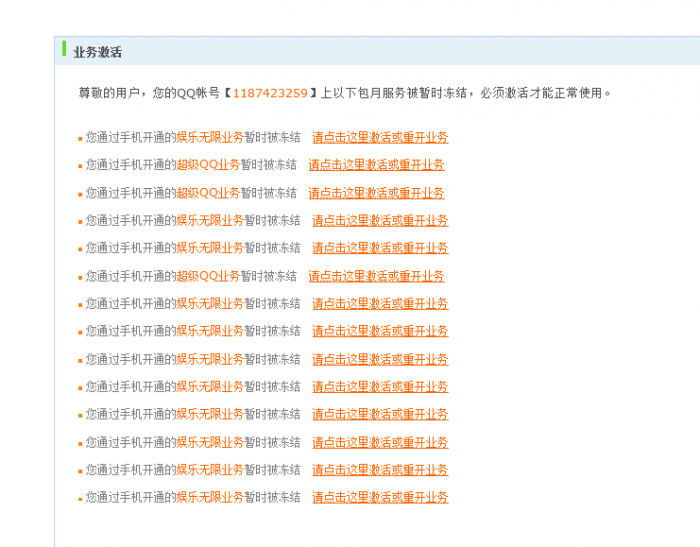Click 娱乐无限业务 text in the last row
This screenshot has height=547, width=700.
click(210, 497)
